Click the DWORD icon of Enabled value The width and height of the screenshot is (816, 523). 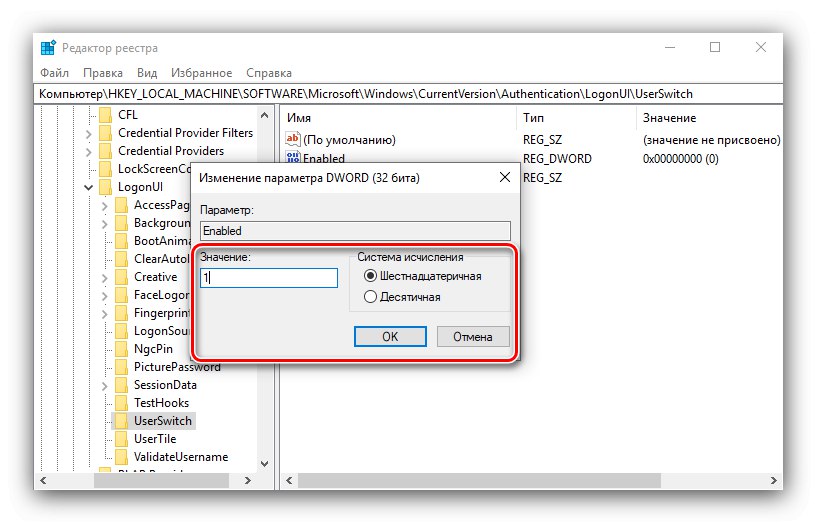pos(292,156)
